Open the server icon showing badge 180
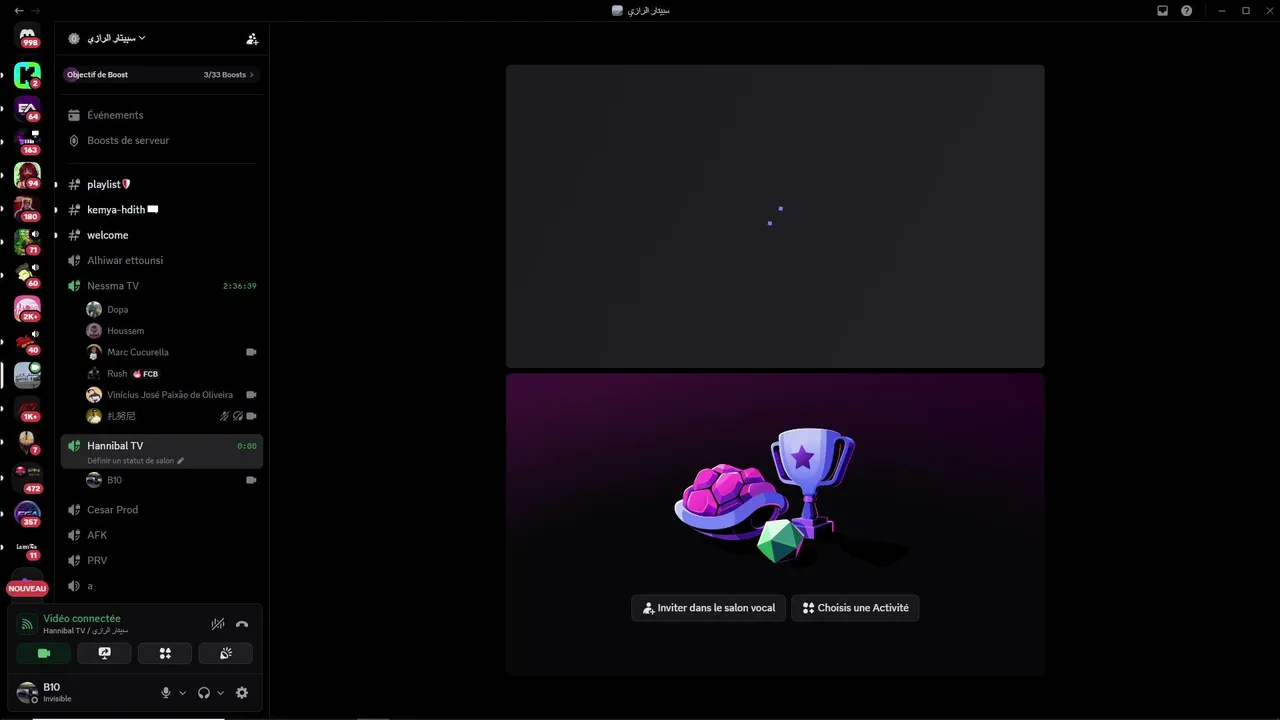 point(27,208)
